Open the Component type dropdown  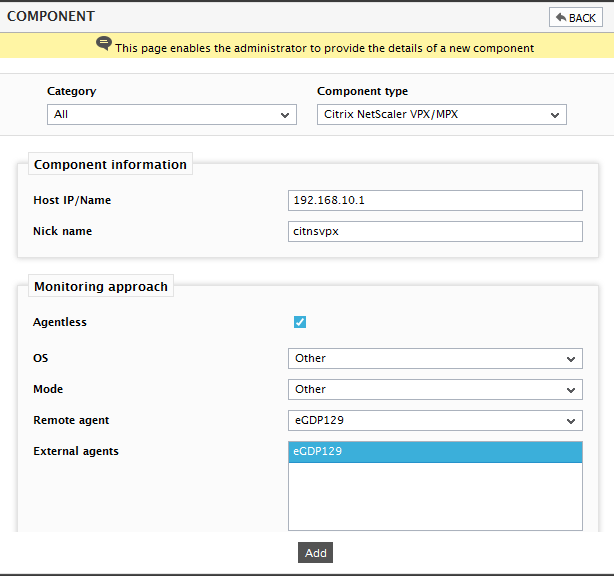[442, 114]
